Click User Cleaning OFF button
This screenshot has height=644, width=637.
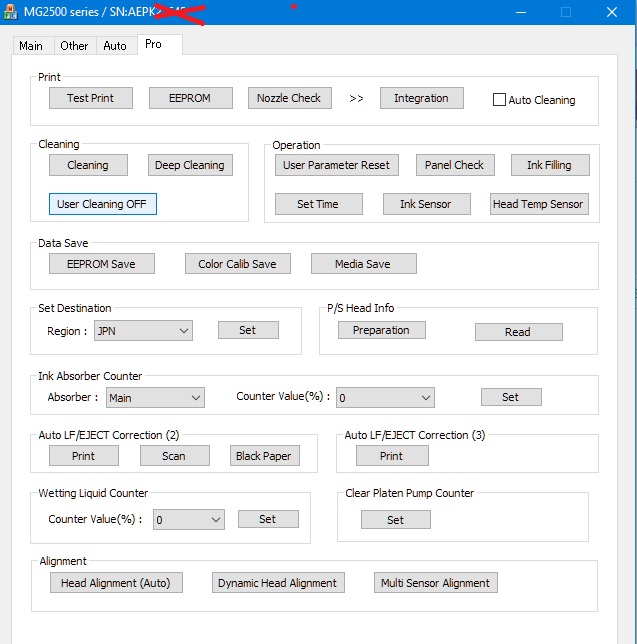click(x=102, y=204)
